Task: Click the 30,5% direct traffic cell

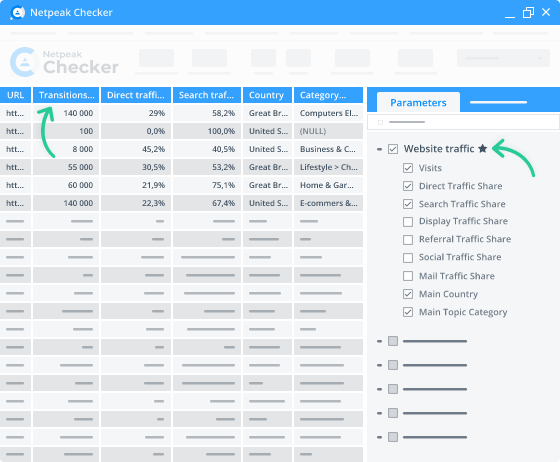Action: click(136, 167)
